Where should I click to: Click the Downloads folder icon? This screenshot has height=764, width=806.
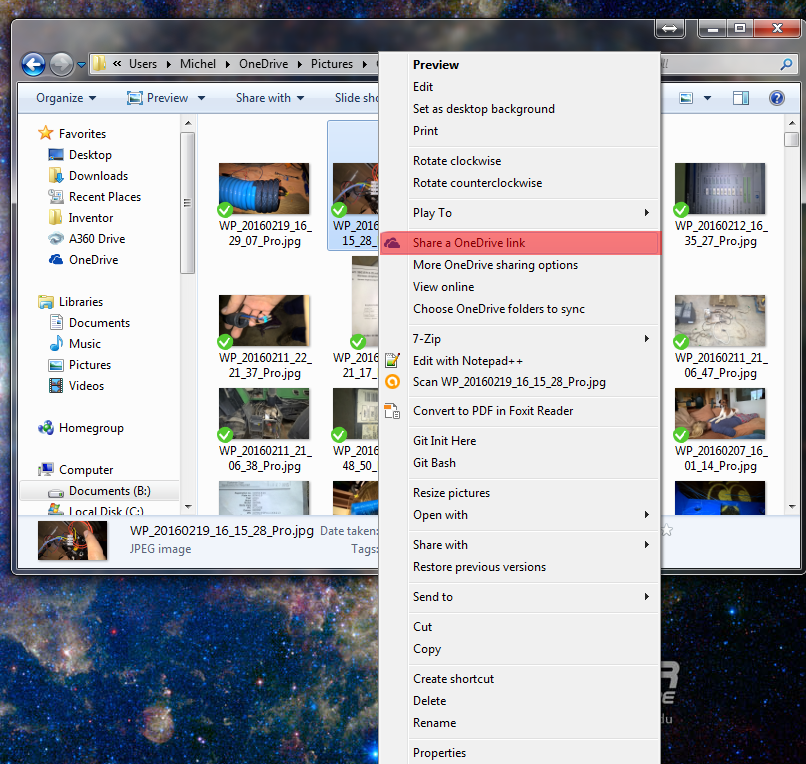[56, 176]
